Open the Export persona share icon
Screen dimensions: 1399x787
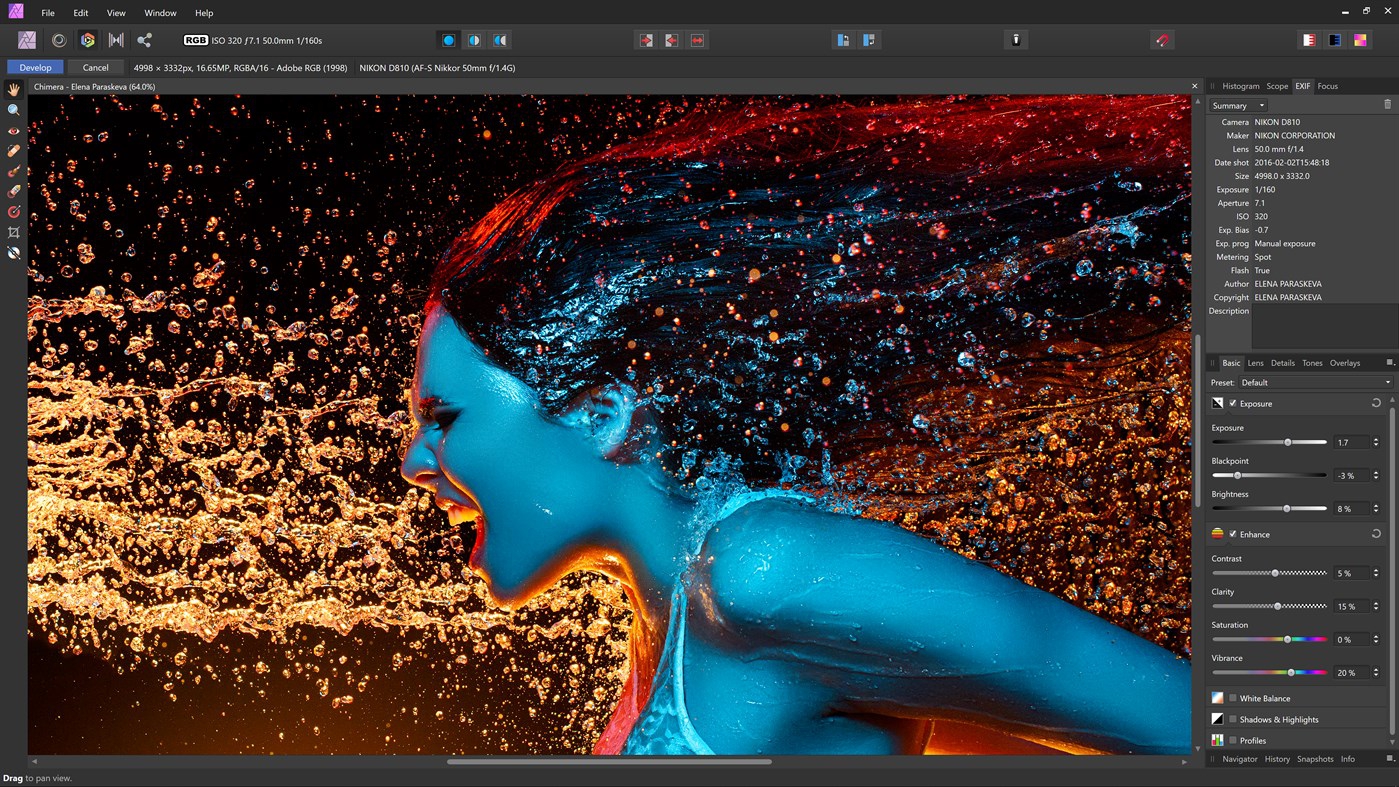pyautogui.click(x=144, y=40)
